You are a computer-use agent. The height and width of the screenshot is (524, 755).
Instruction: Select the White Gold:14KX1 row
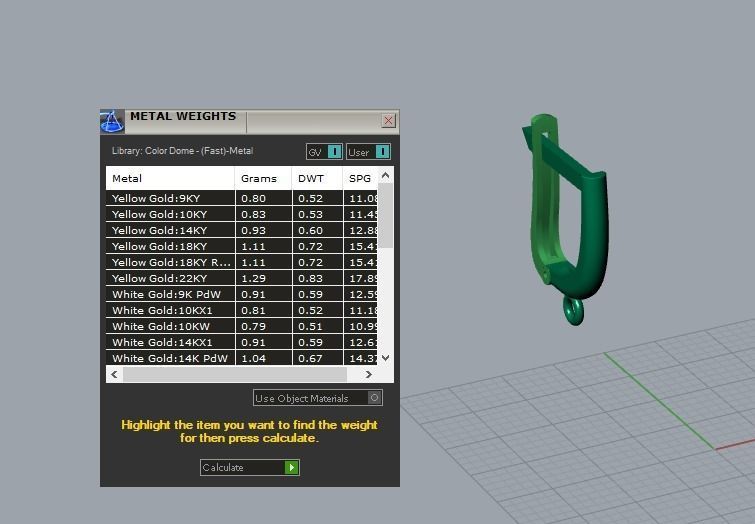[x=242, y=342]
